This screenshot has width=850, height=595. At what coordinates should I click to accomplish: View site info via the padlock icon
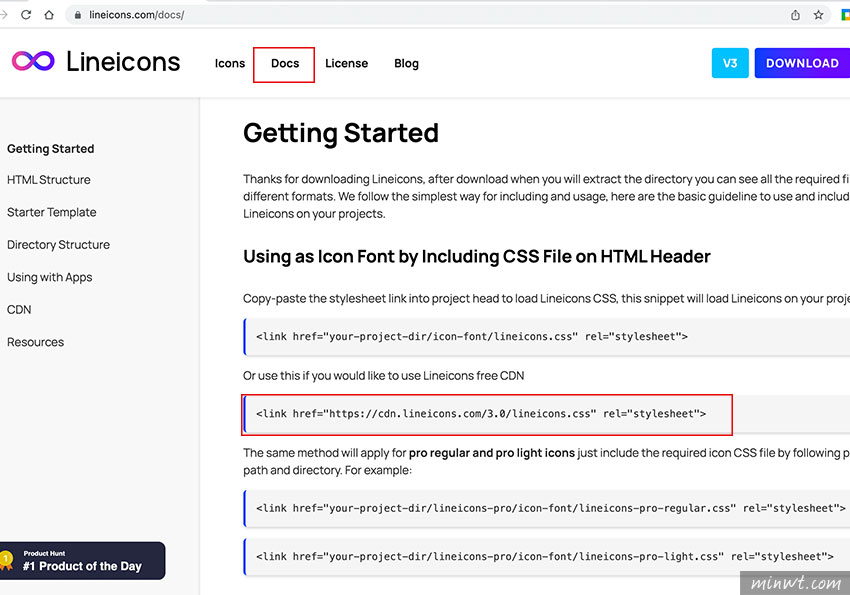pyautogui.click(x=78, y=15)
